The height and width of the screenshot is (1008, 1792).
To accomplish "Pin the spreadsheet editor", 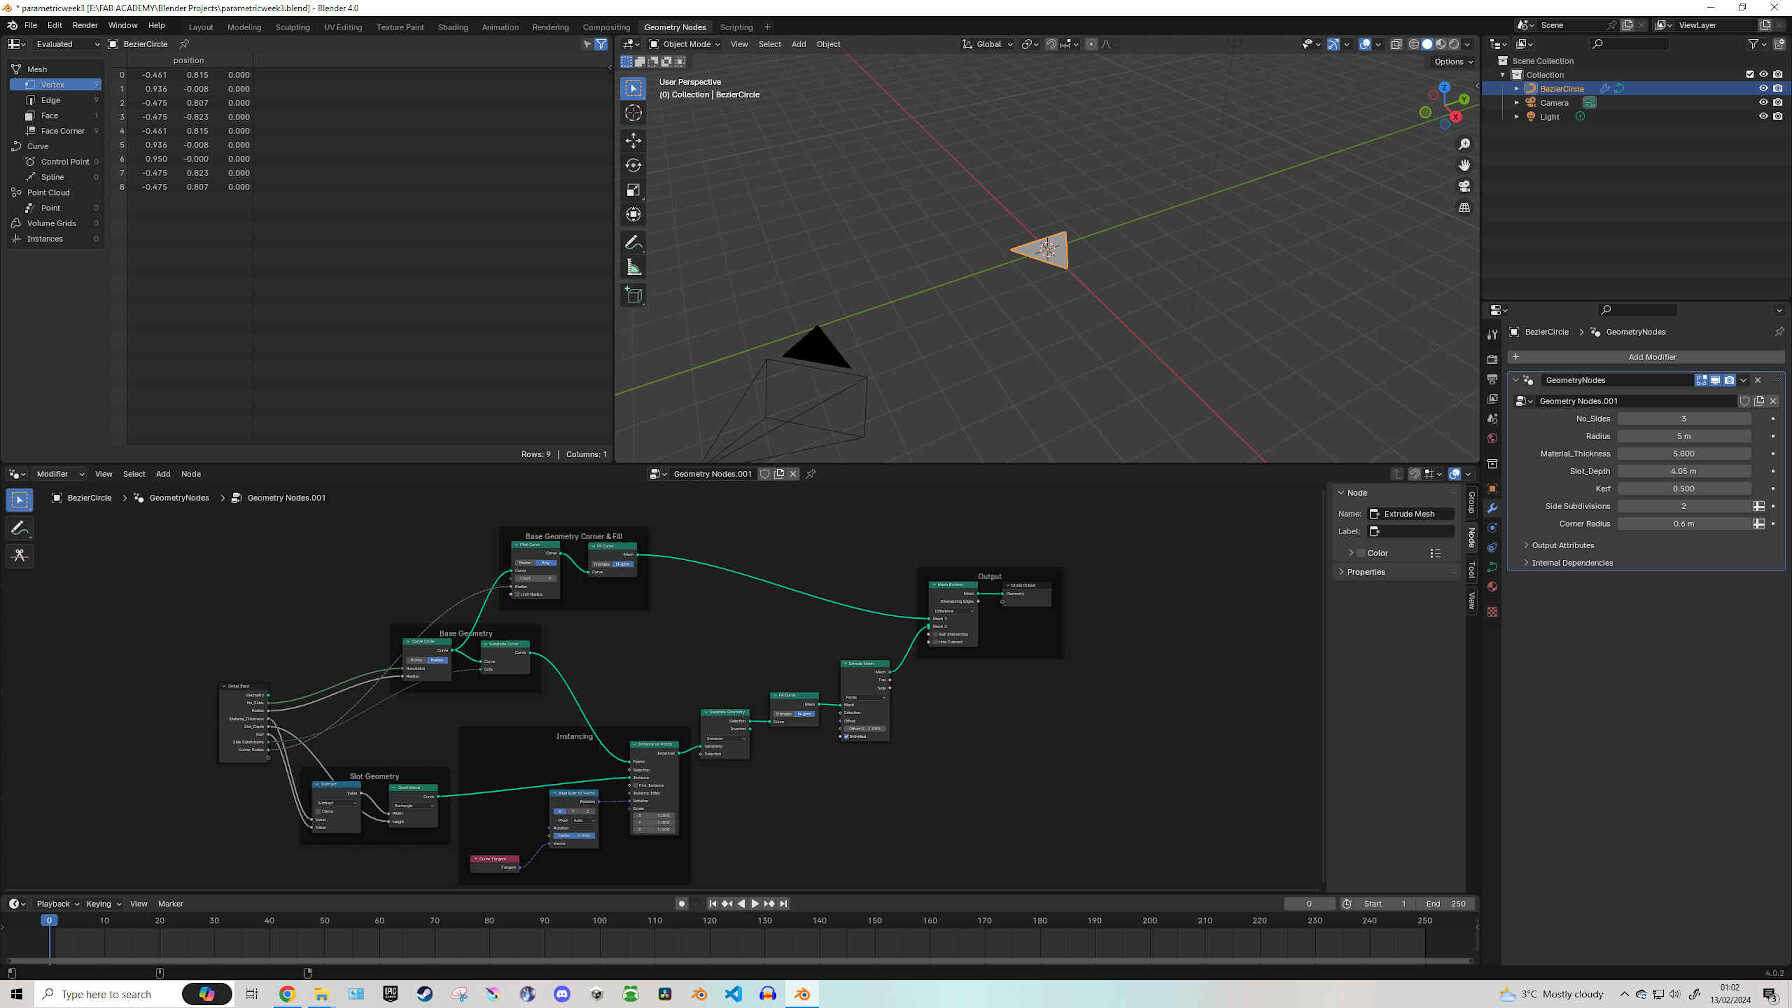I will pyautogui.click(x=184, y=44).
